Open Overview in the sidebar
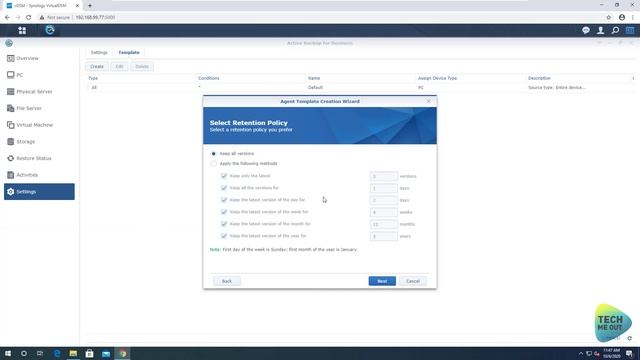640x360 pixels. [39, 58]
